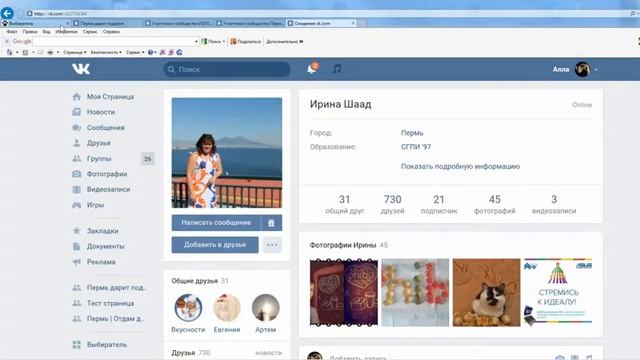Open mutual friend Вкусности avatar
The width and height of the screenshot is (640, 360).
pyautogui.click(x=188, y=308)
